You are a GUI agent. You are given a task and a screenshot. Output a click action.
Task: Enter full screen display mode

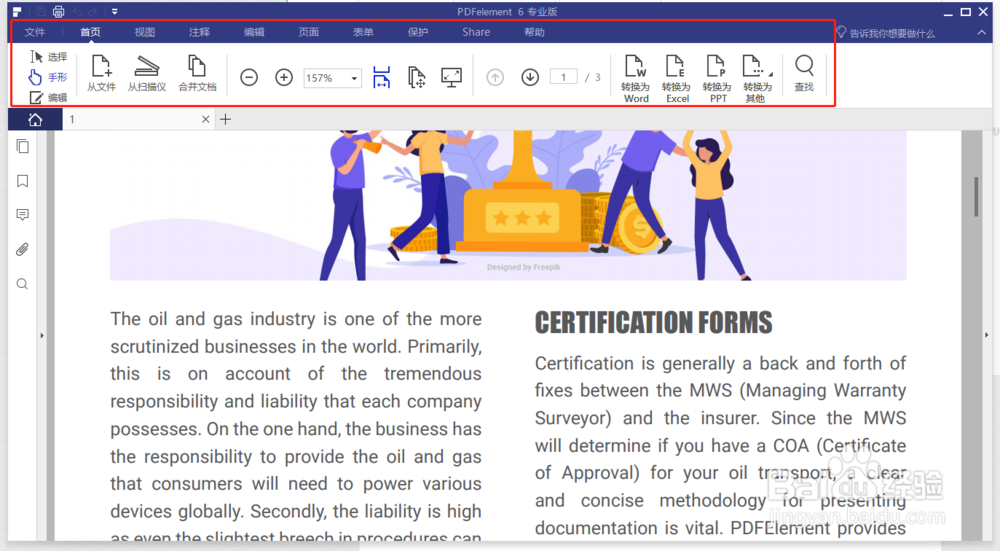point(452,77)
